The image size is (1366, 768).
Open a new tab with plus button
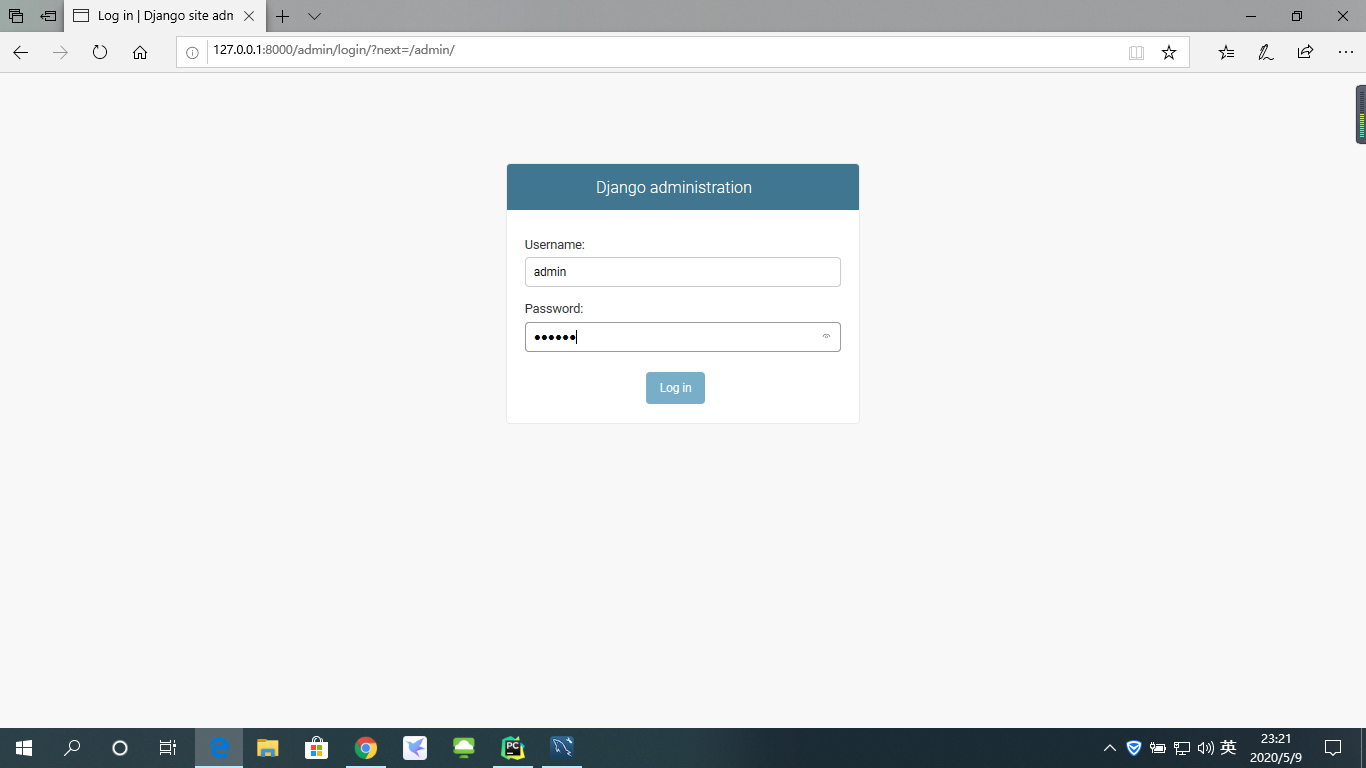pyautogui.click(x=283, y=16)
